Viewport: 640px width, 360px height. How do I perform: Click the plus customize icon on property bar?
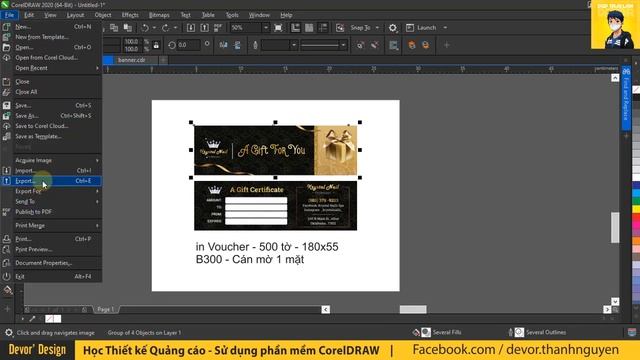(447, 45)
